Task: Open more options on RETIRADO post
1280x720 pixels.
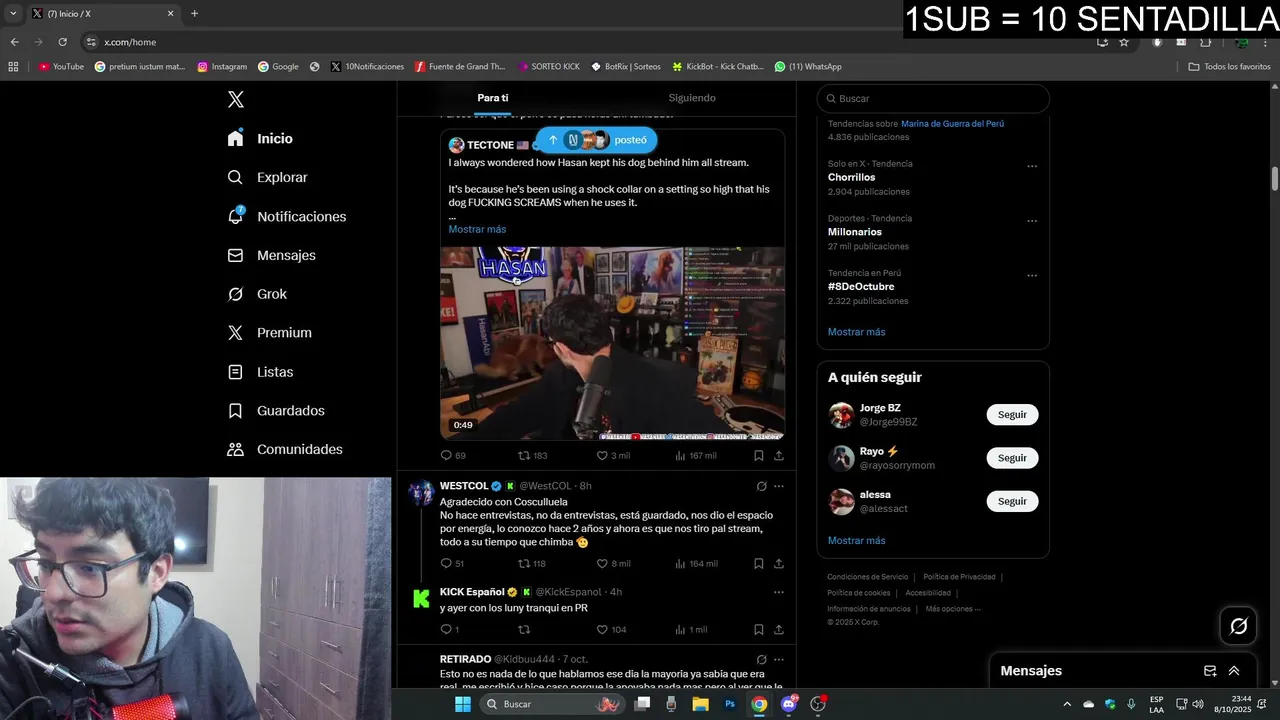Action: [779, 659]
